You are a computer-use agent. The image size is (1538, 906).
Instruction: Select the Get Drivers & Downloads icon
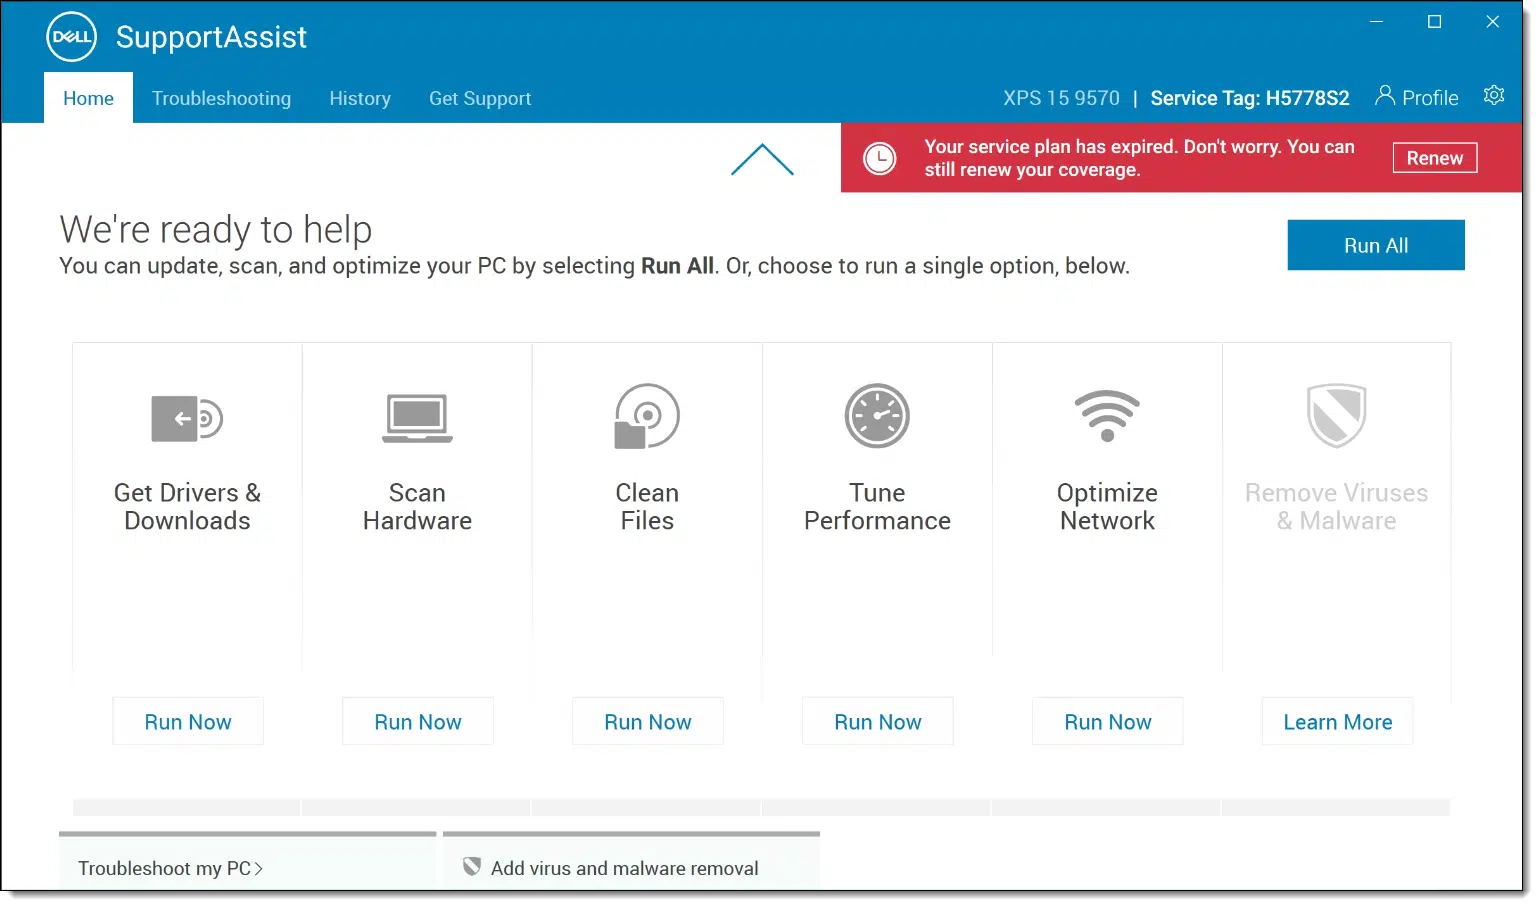point(187,418)
